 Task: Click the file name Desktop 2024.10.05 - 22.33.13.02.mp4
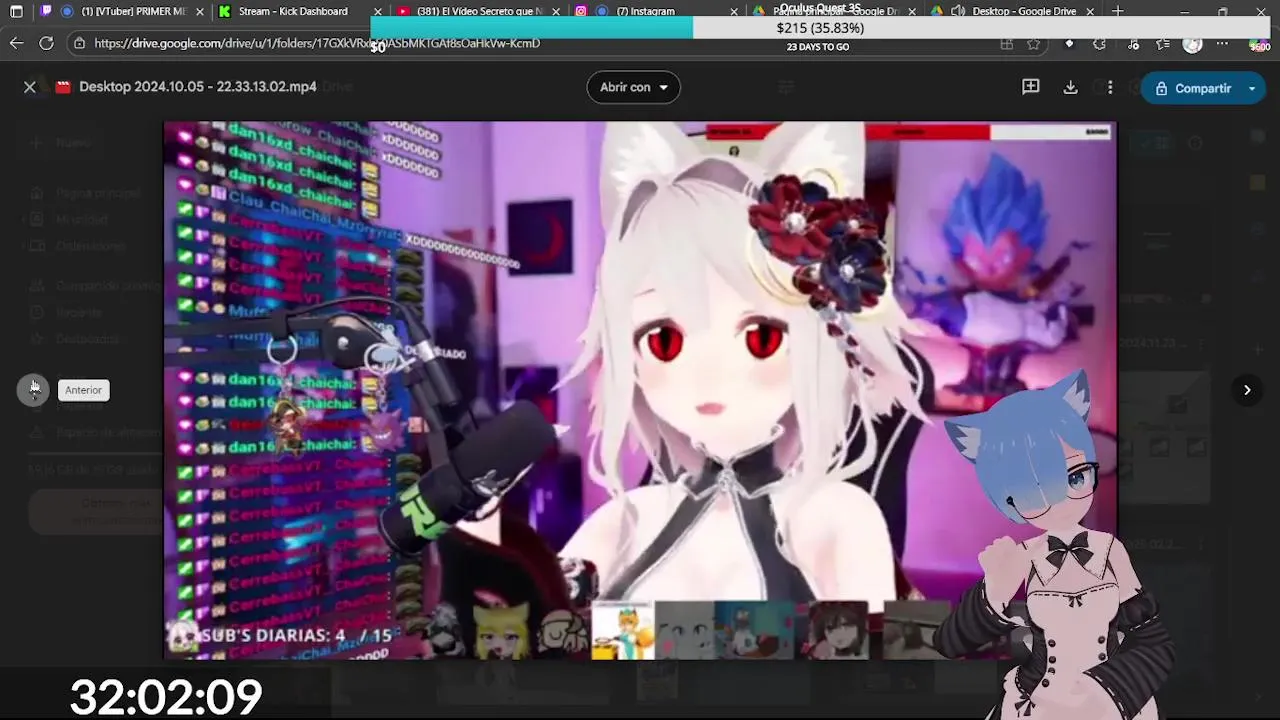(x=198, y=87)
